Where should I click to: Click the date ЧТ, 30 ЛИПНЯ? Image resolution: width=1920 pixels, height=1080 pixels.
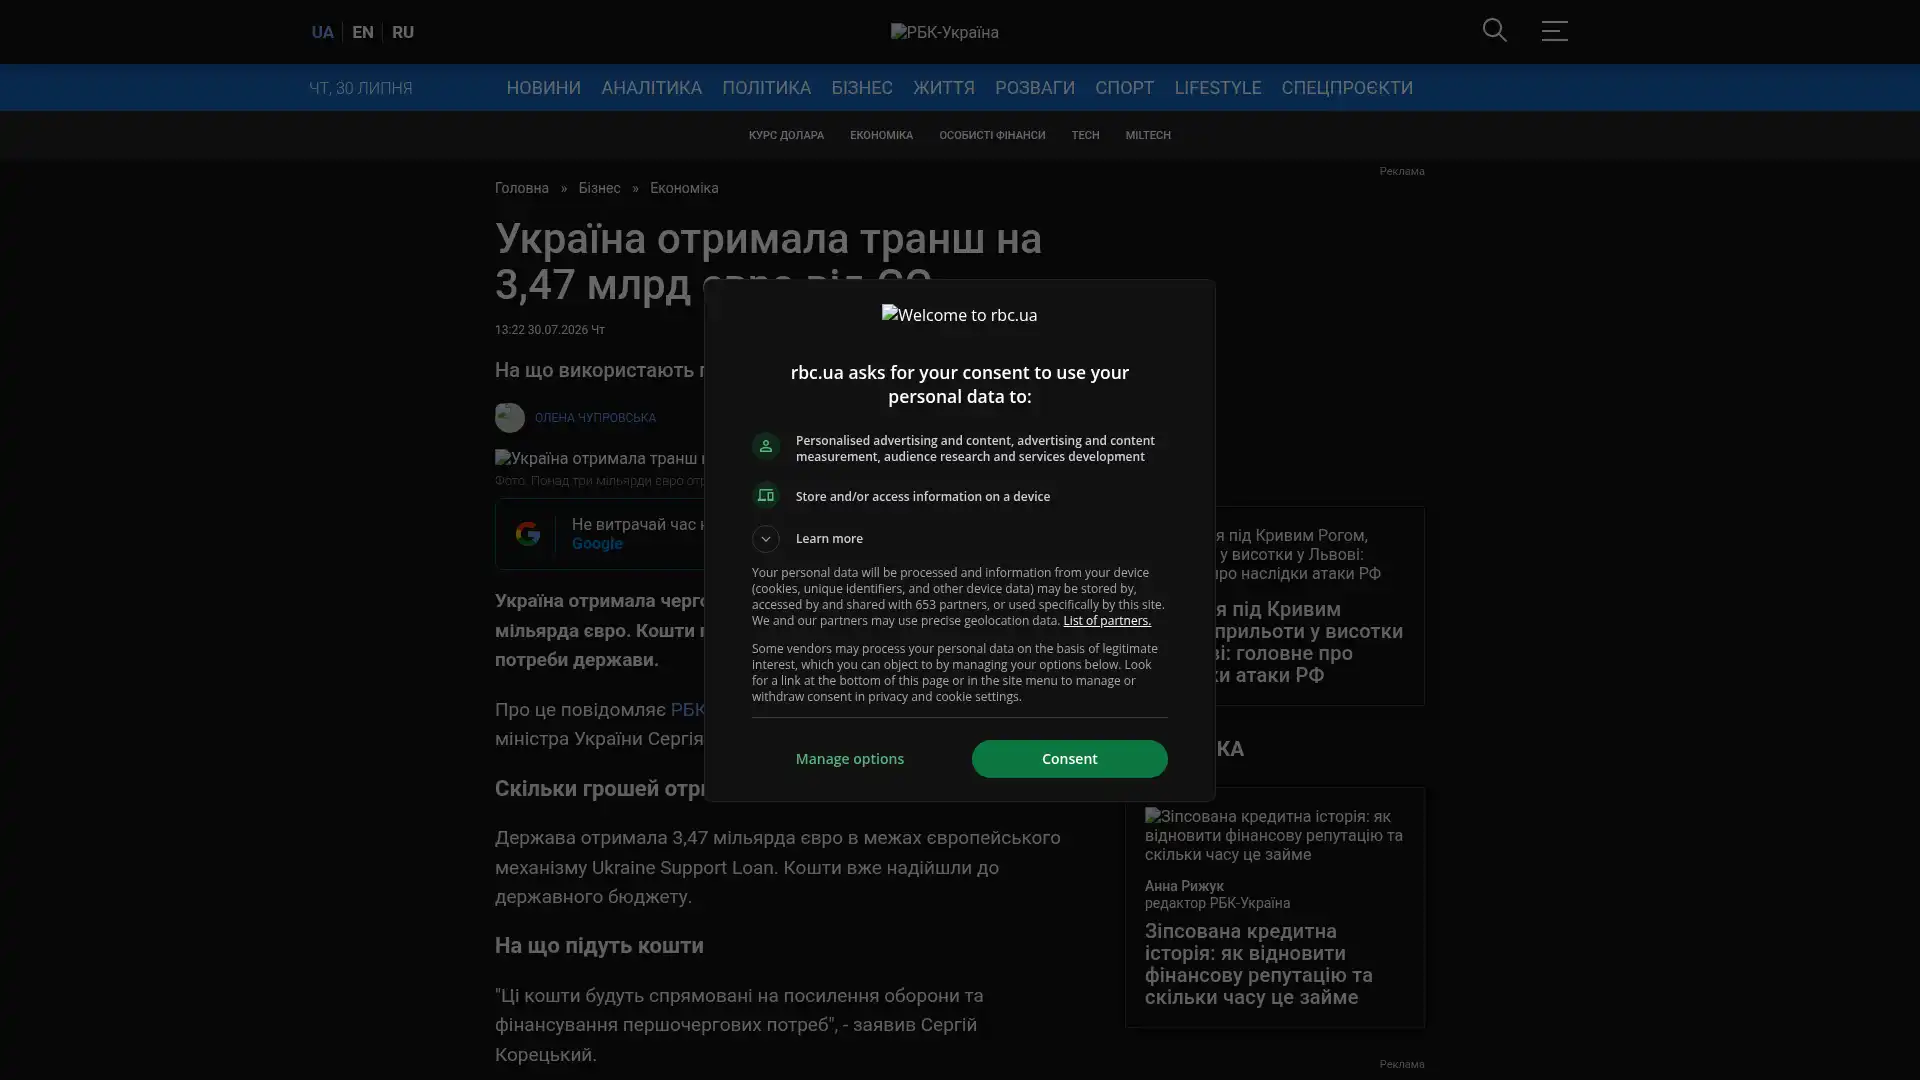(x=361, y=89)
